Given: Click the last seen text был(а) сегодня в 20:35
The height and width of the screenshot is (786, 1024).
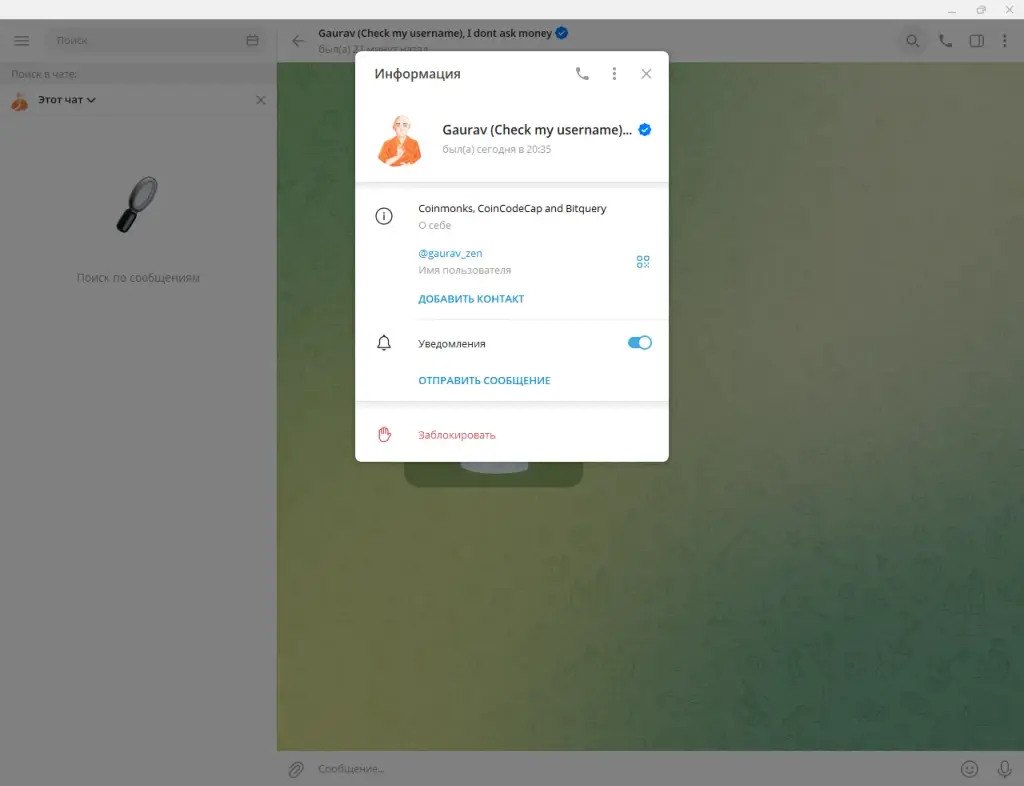Looking at the screenshot, I should 496,149.
